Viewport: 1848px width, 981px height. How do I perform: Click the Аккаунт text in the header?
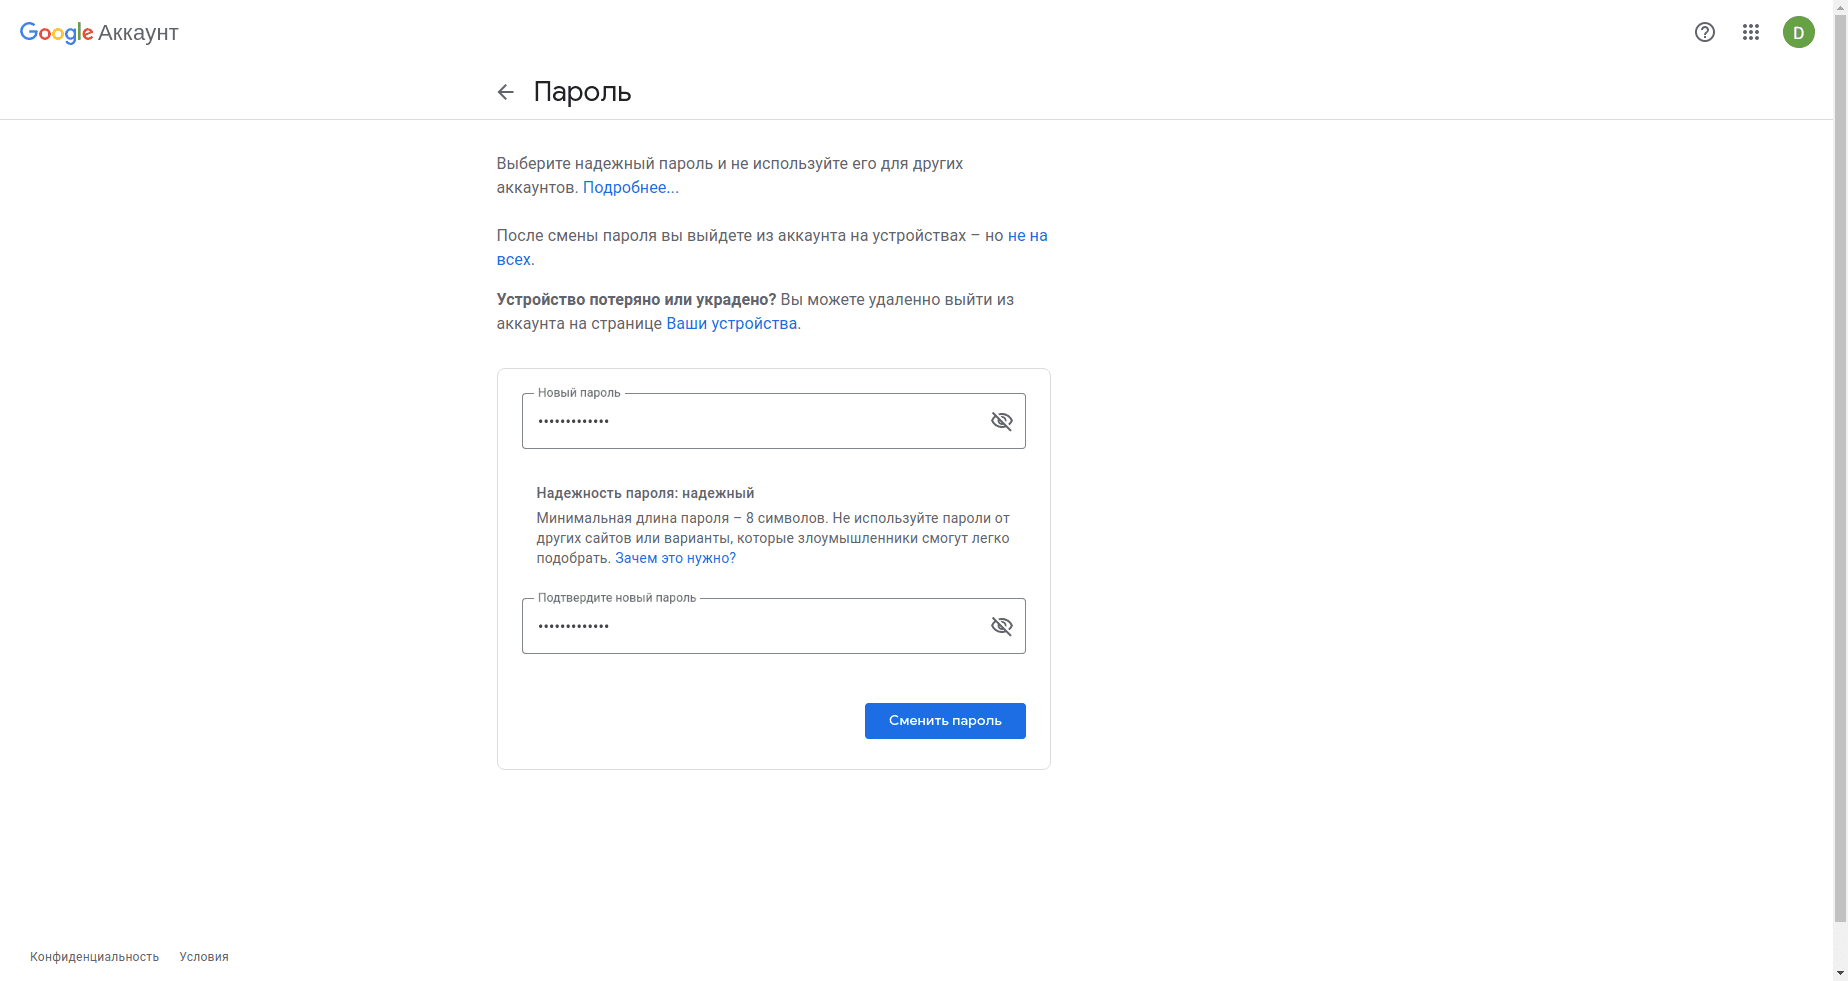(x=138, y=33)
